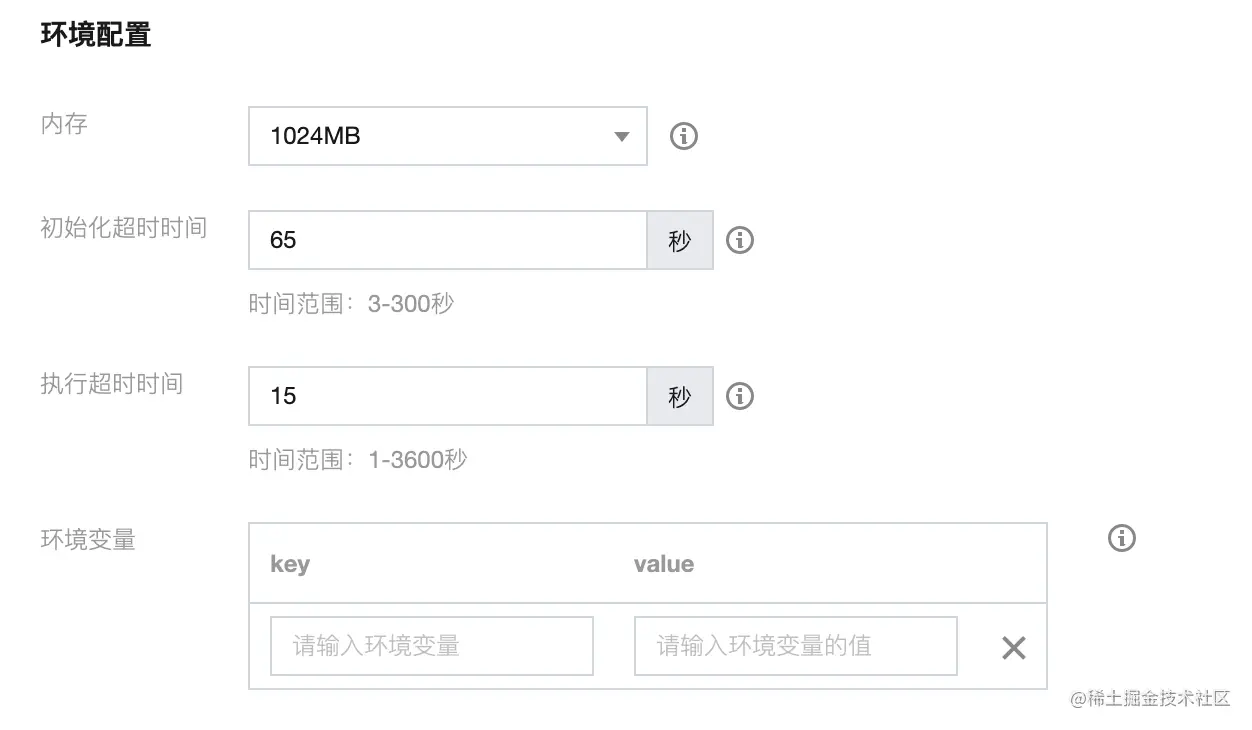Click the 请输入环境变量 key input
This screenshot has height=730, width=1252.
[x=431, y=646]
